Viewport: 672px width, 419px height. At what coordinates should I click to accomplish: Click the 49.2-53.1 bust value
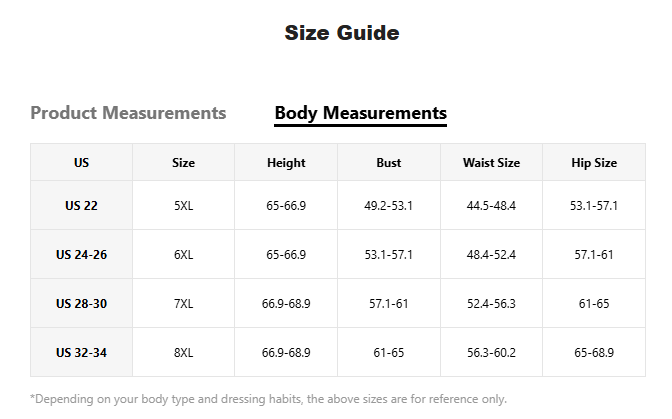pos(389,206)
